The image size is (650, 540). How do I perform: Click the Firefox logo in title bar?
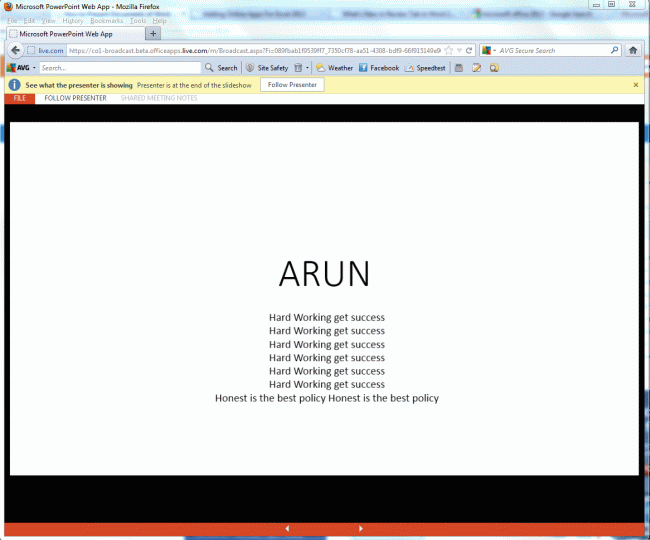(x=8, y=7)
